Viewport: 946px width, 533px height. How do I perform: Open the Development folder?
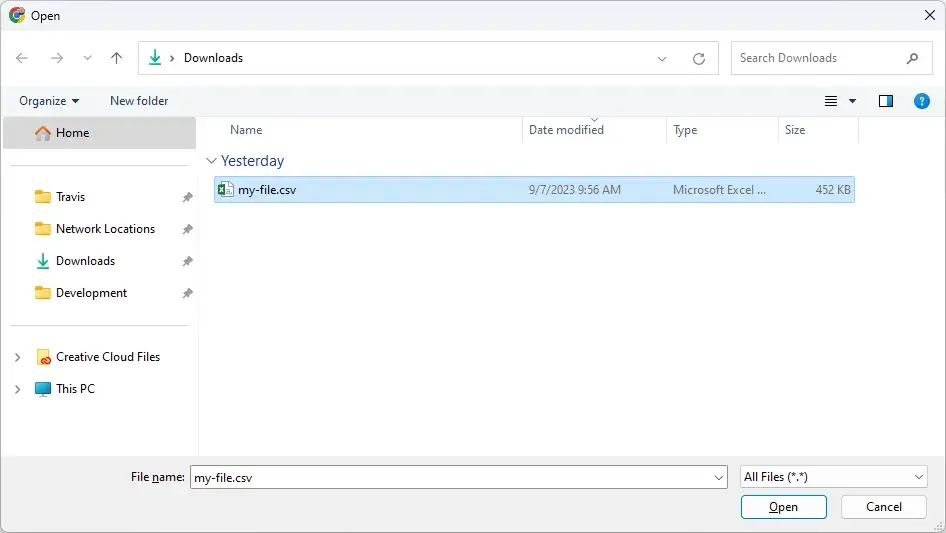click(x=91, y=293)
